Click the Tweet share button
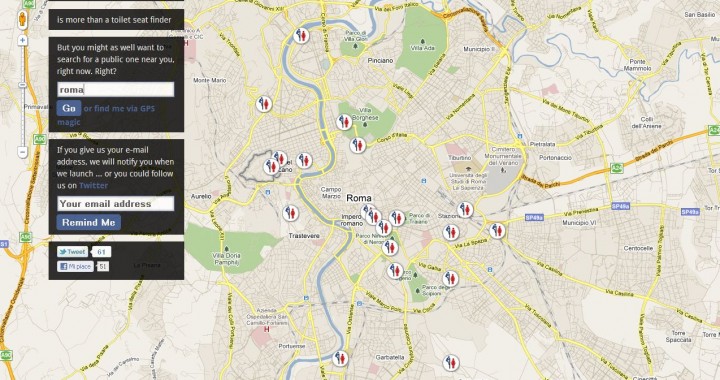The width and height of the screenshot is (720, 380). (72, 251)
